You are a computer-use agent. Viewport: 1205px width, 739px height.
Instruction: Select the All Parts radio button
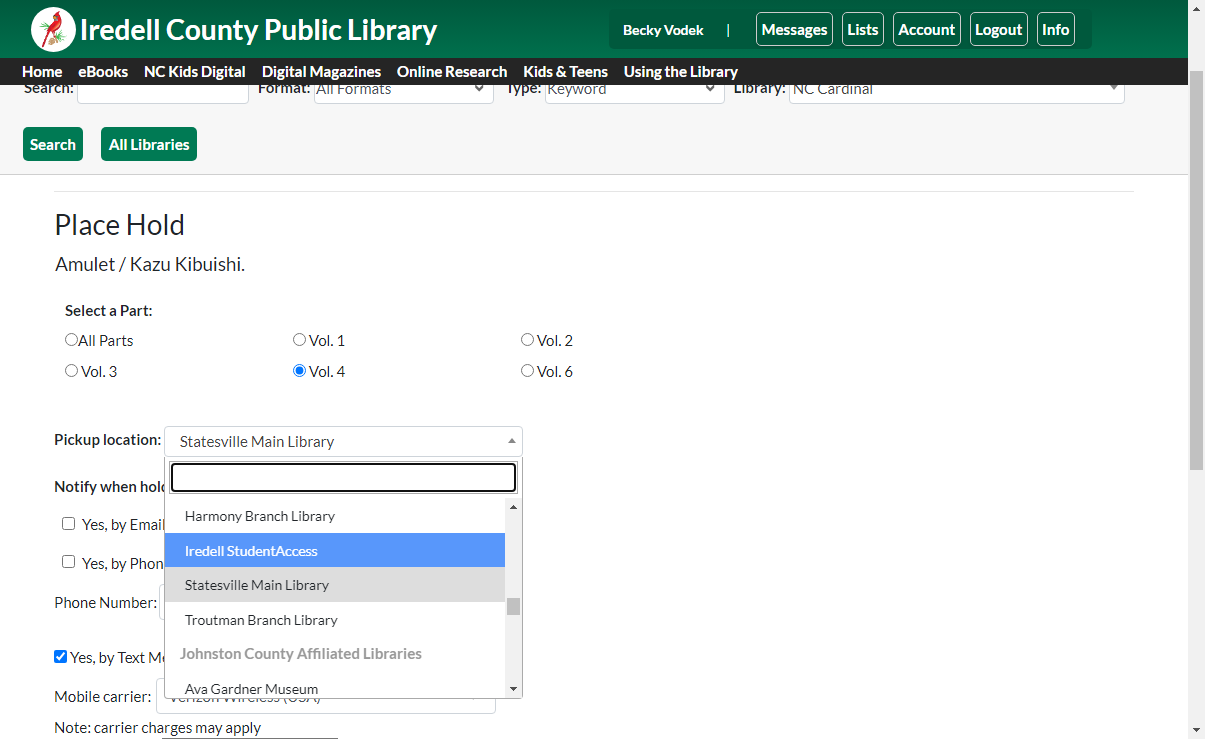(71, 340)
